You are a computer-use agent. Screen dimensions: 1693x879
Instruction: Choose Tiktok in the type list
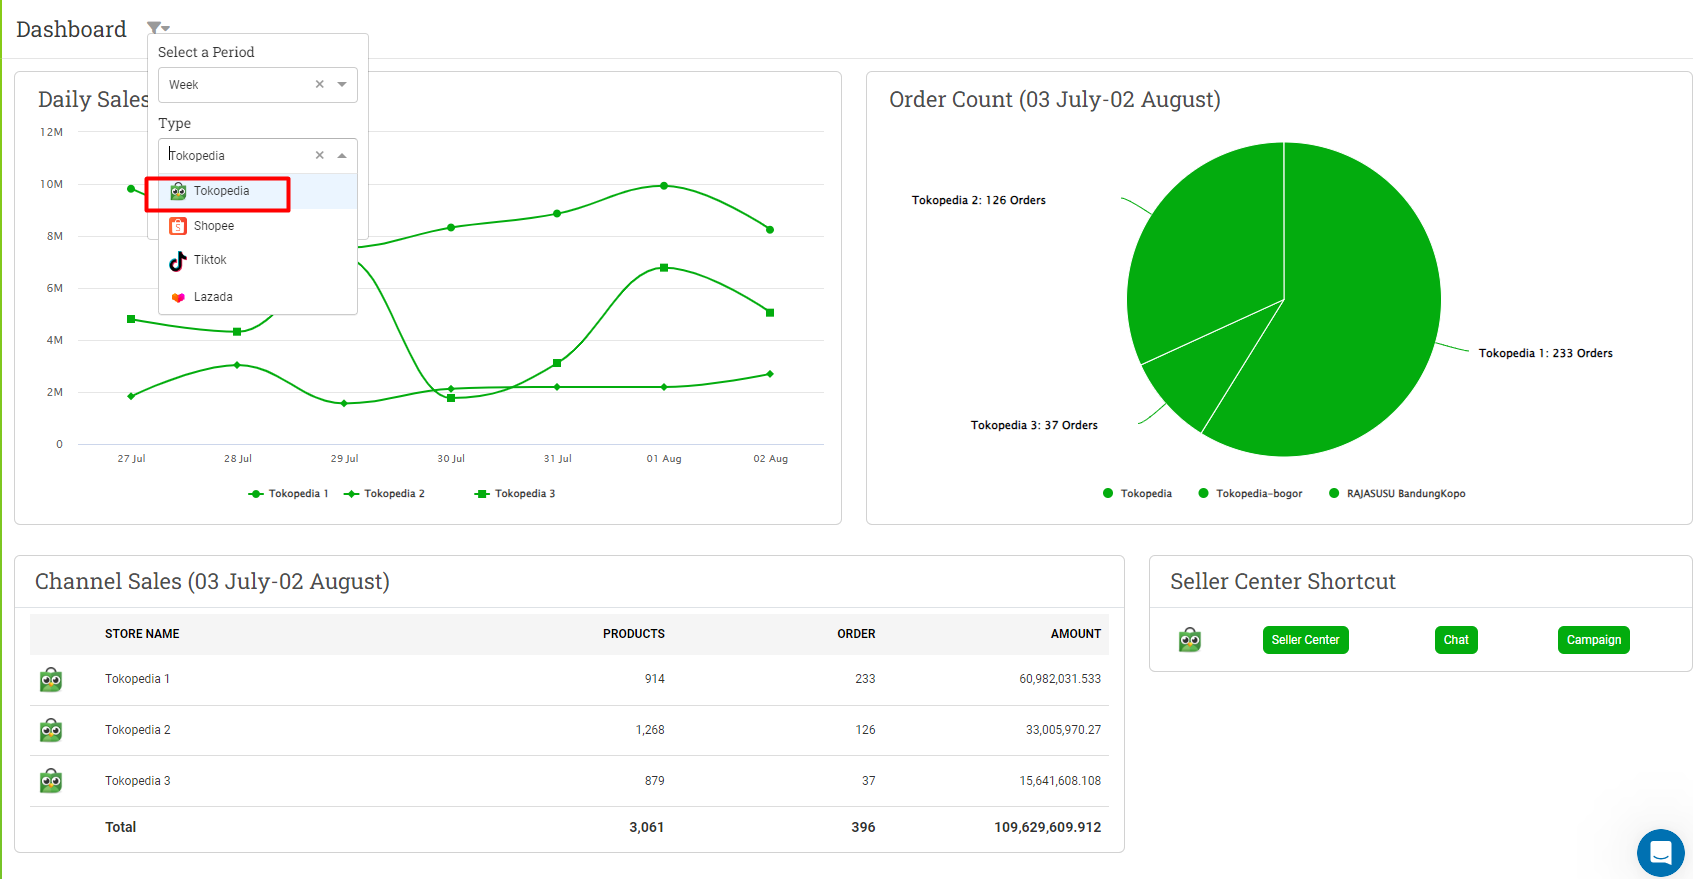tap(258, 260)
